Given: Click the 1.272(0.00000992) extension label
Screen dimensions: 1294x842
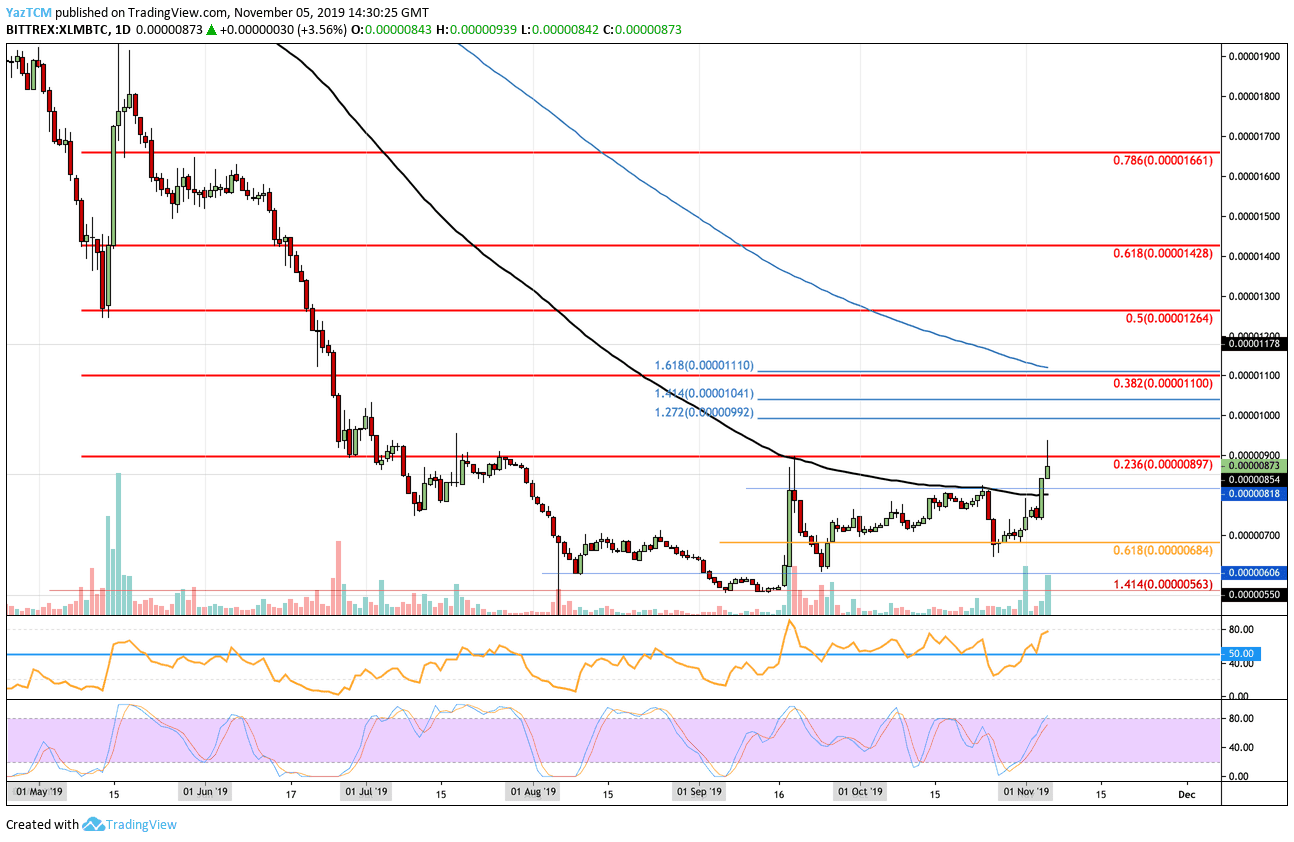Looking at the screenshot, I should click(x=705, y=413).
